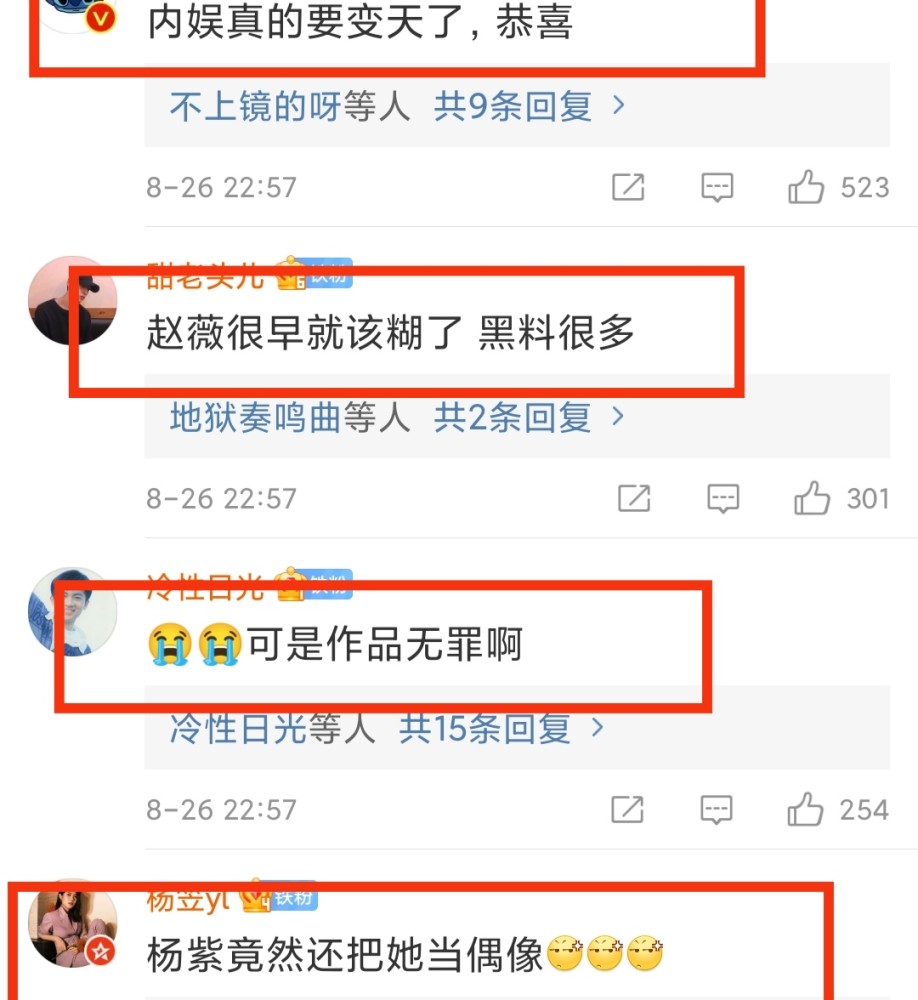
Task: Share the comment with 254 likes
Action: (627, 809)
